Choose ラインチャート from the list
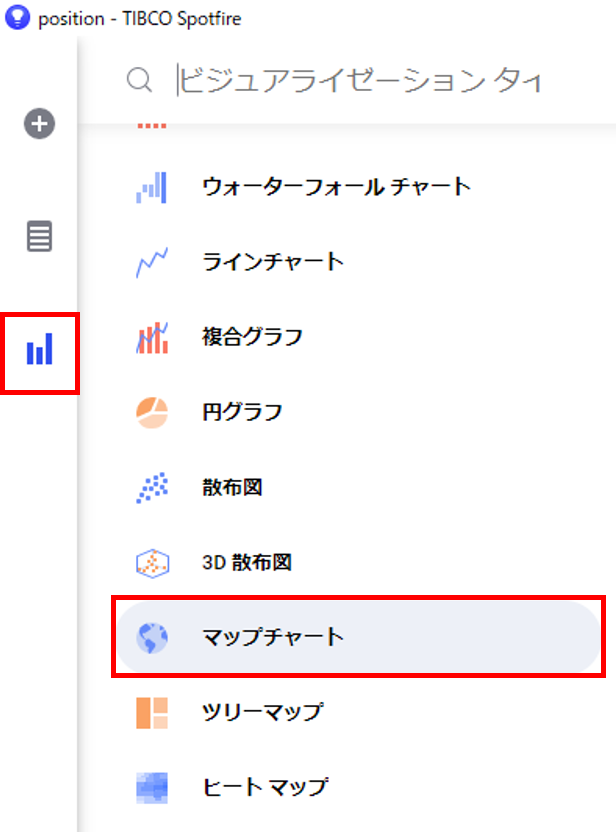The height and width of the screenshot is (832, 616). 273,262
